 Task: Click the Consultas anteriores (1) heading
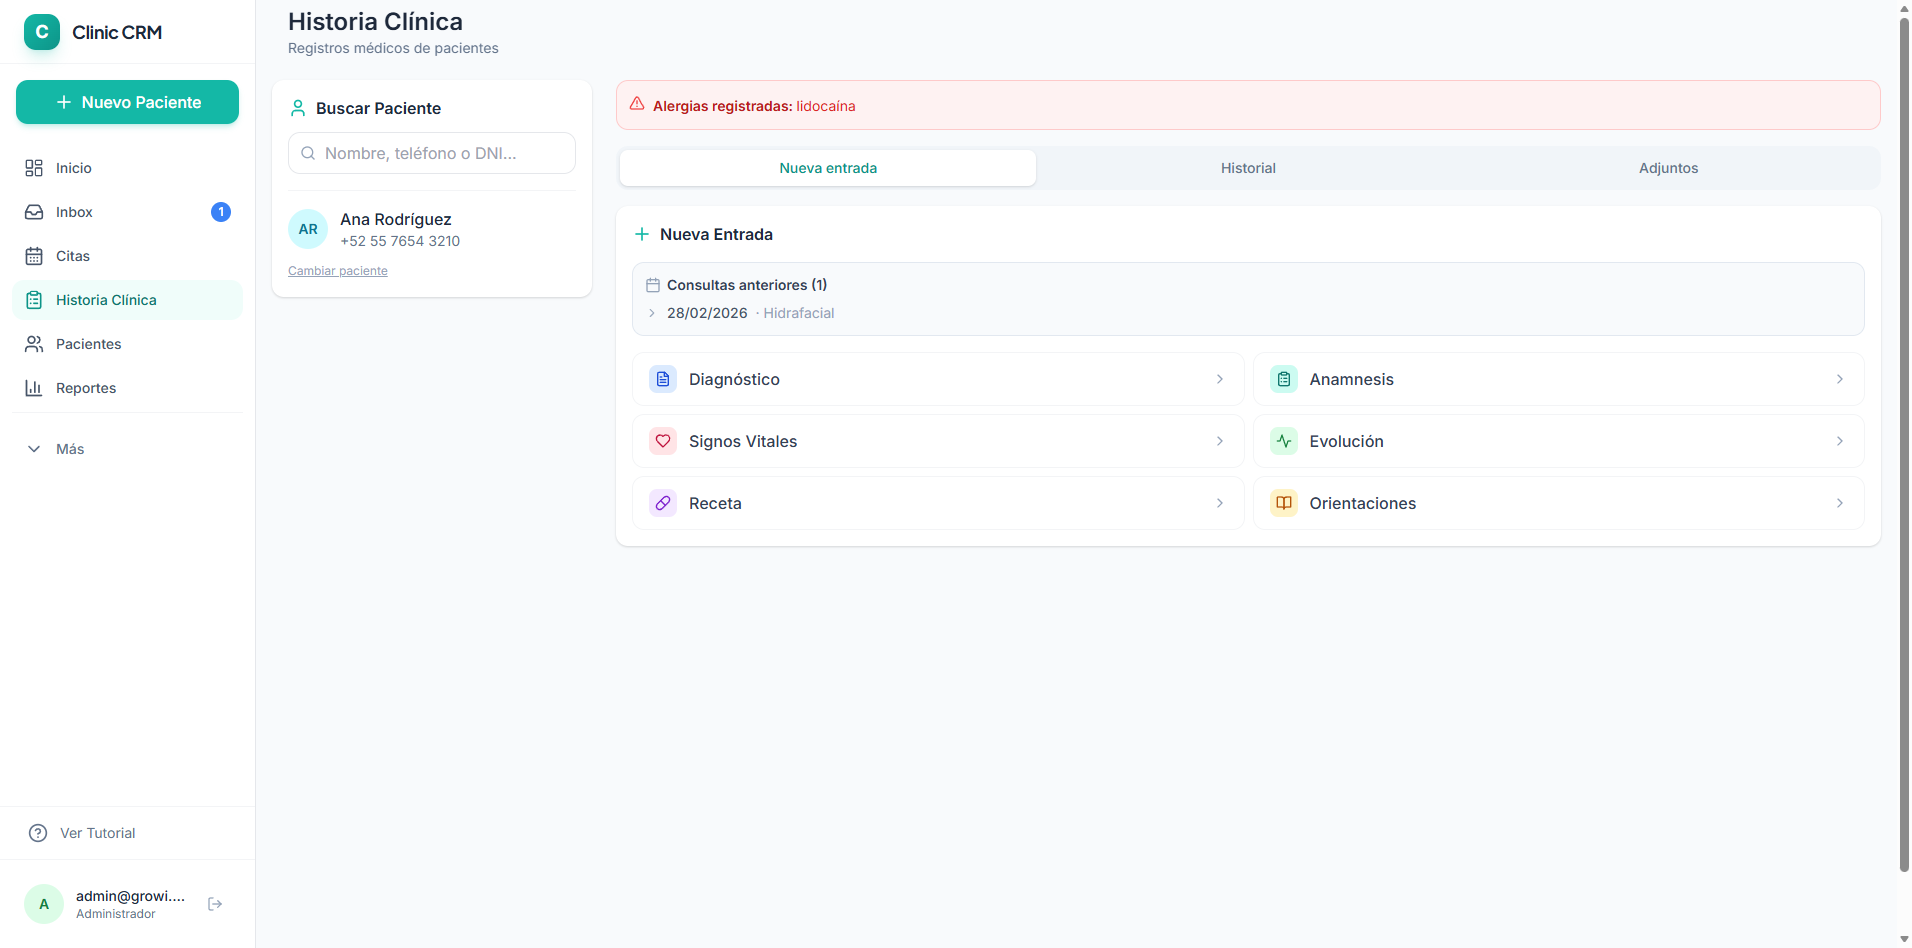(747, 285)
